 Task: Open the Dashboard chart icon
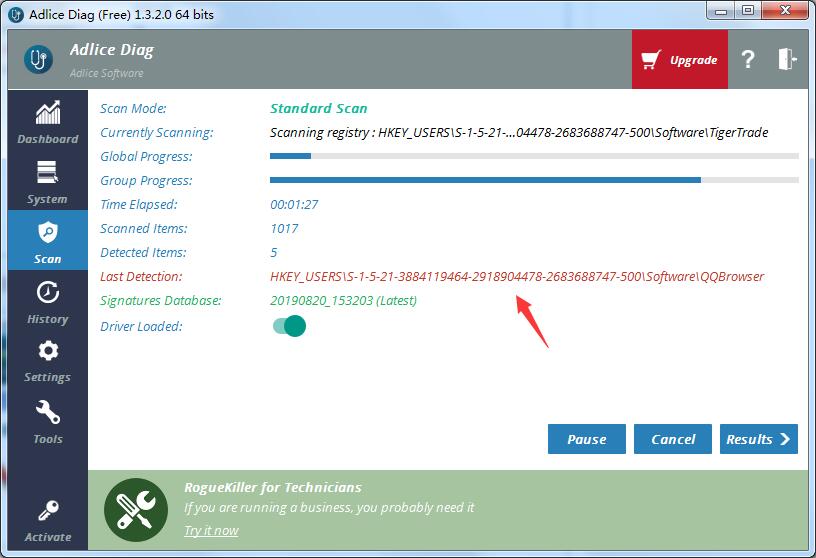click(x=48, y=113)
